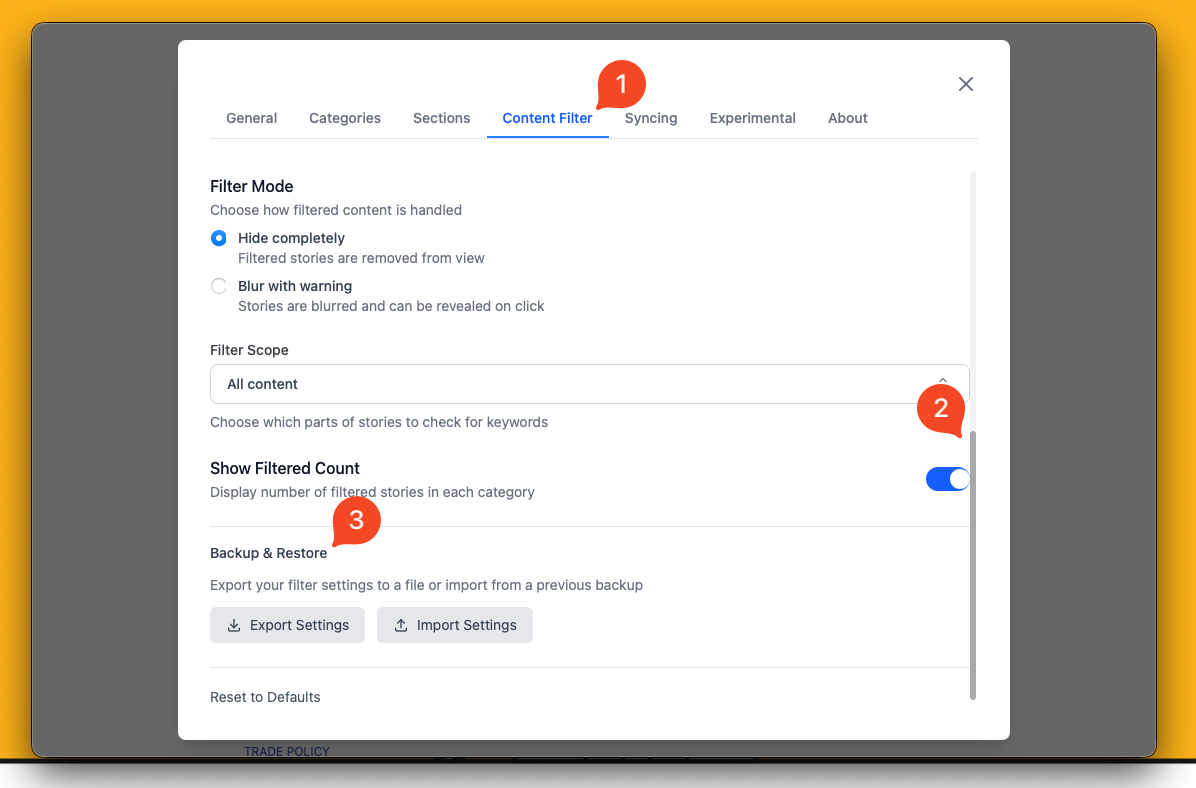Select the Hide completely filter mode
Viewport: 1196px width, 788px height.
tap(219, 238)
